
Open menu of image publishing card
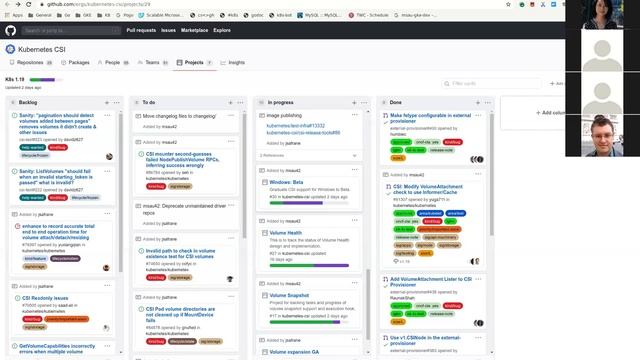355,115
